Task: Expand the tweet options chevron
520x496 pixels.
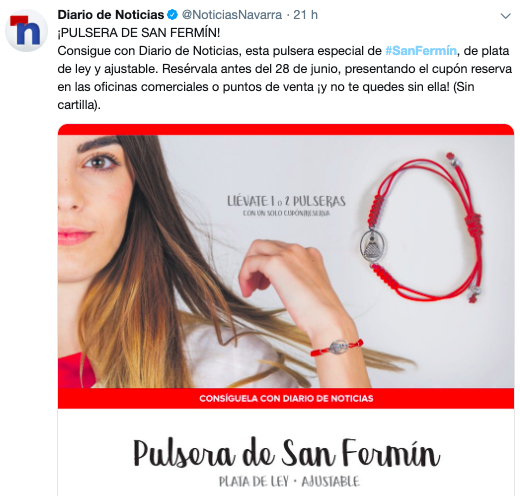Action: tap(506, 16)
